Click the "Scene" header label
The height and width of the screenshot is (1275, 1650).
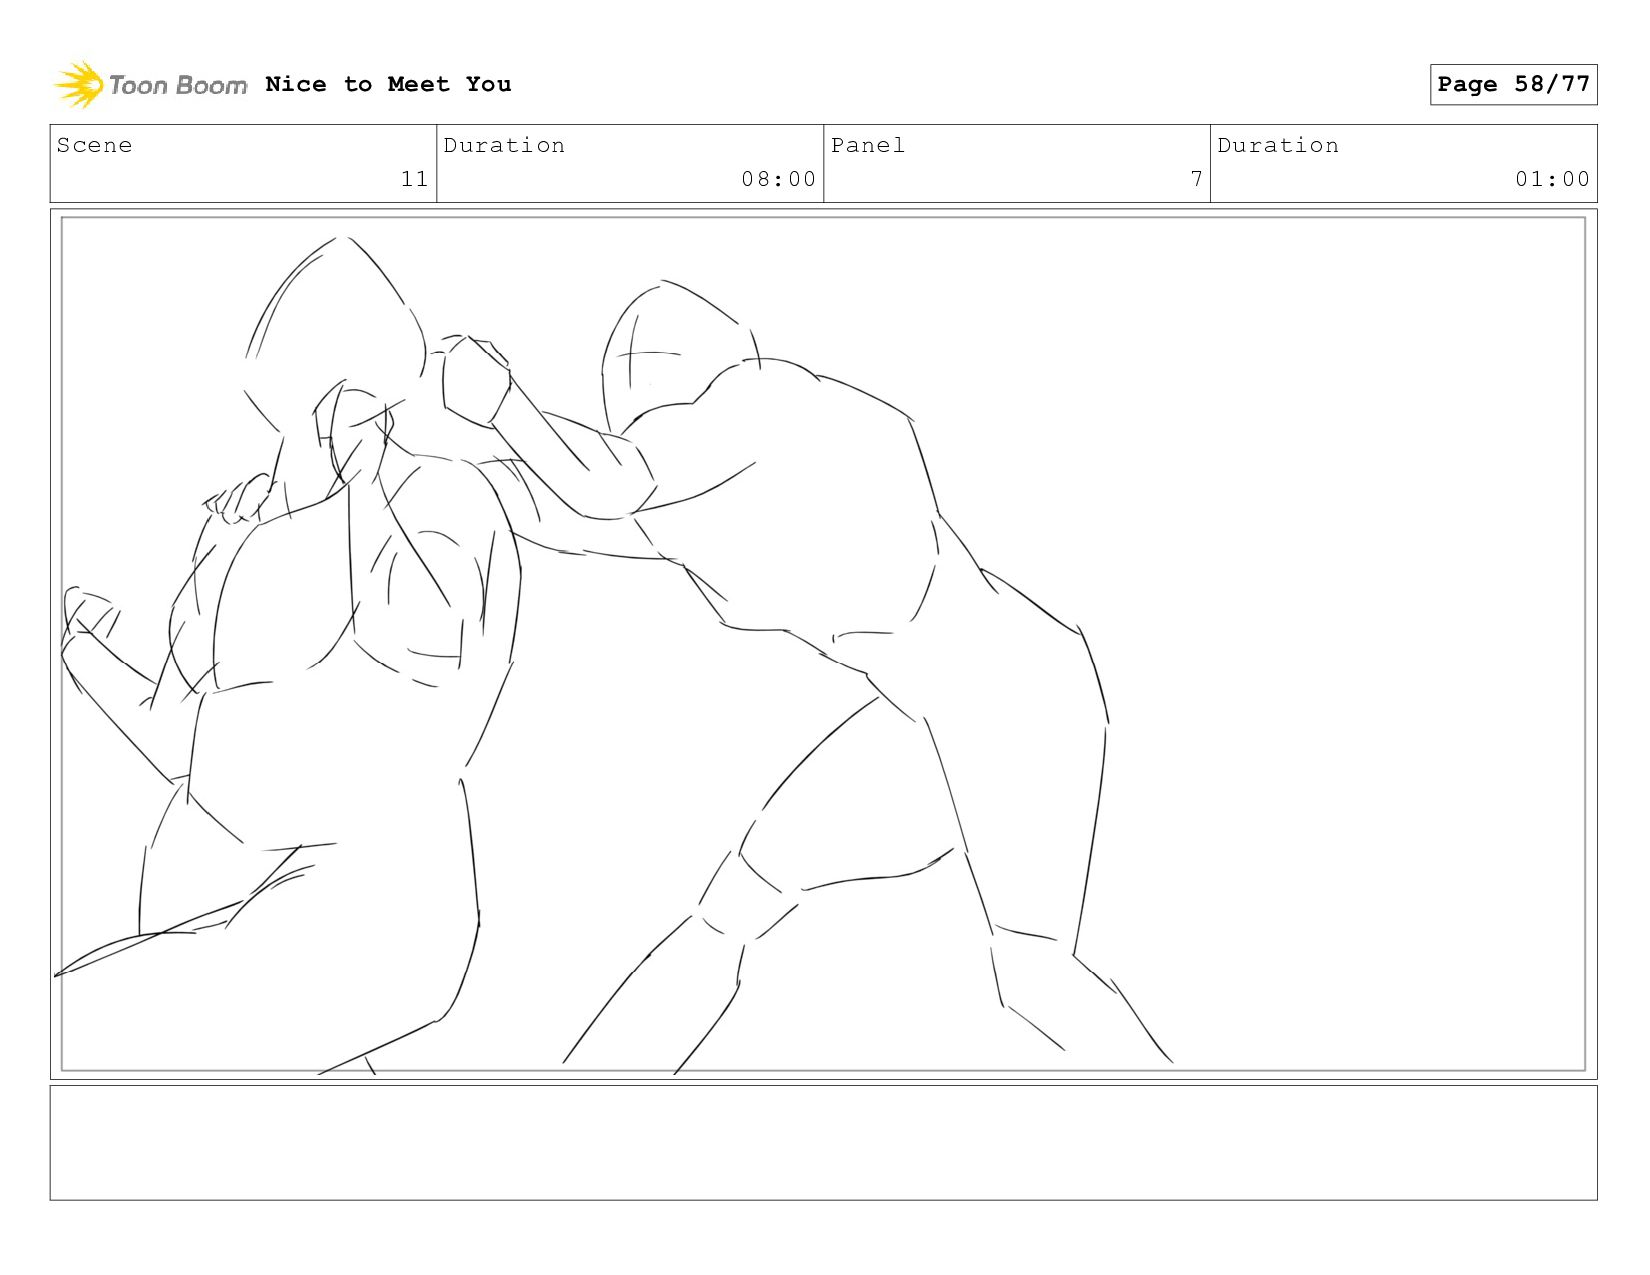click(94, 145)
